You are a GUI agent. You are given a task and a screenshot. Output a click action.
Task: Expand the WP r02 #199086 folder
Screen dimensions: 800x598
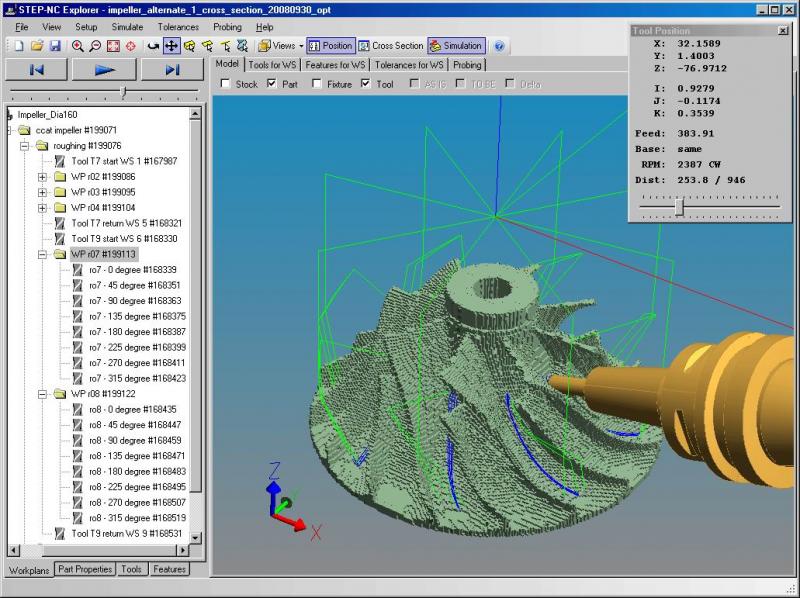[43, 177]
